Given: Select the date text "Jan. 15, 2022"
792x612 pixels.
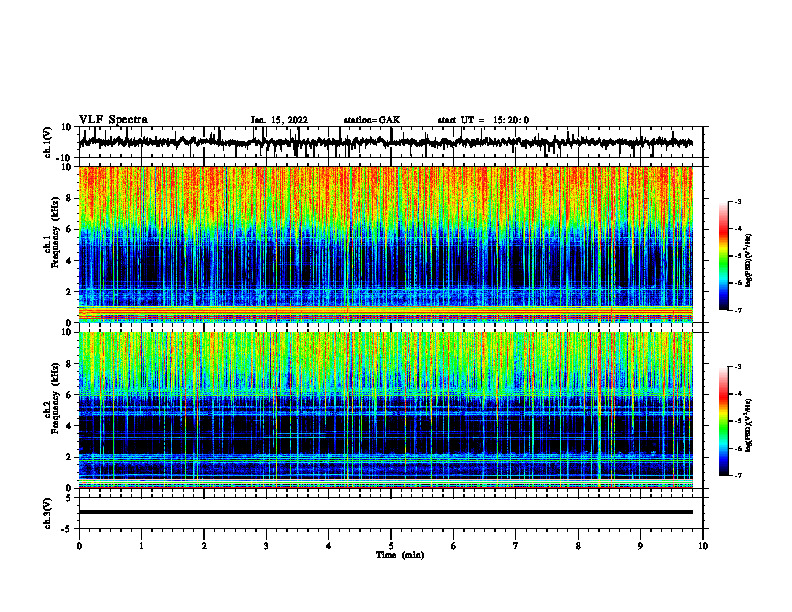Looking at the screenshot, I should click(x=279, y=120).
